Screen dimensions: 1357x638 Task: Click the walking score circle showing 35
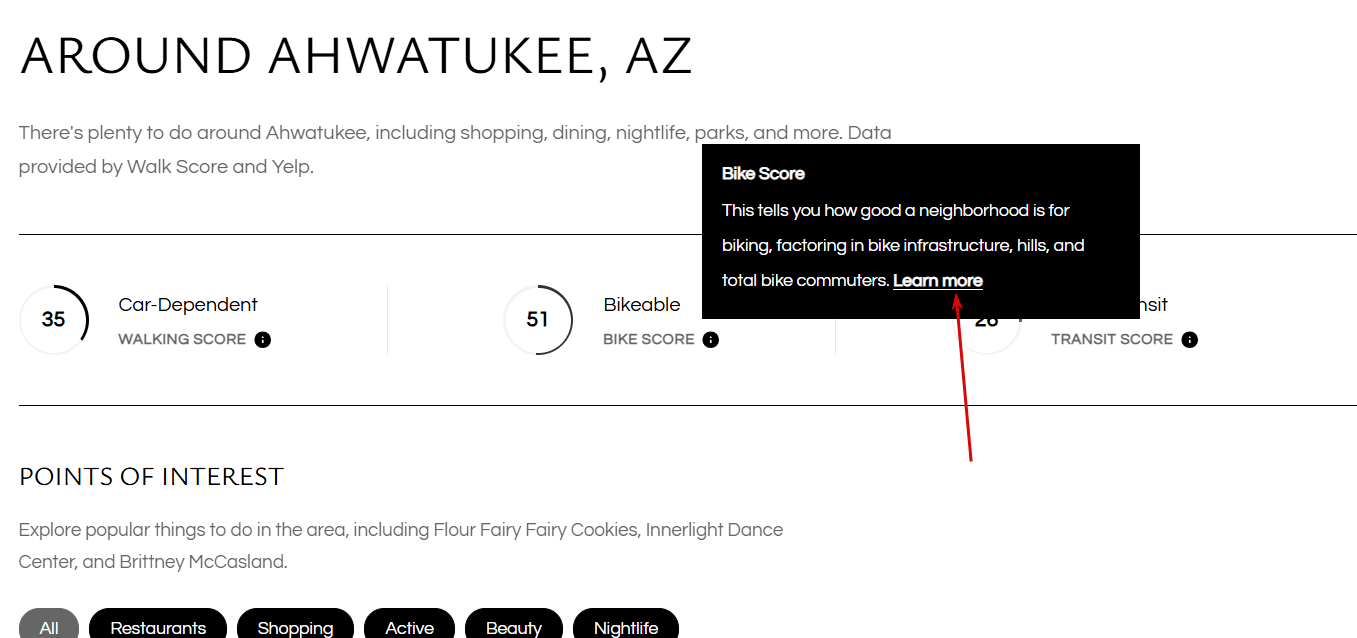click(54, 320)
